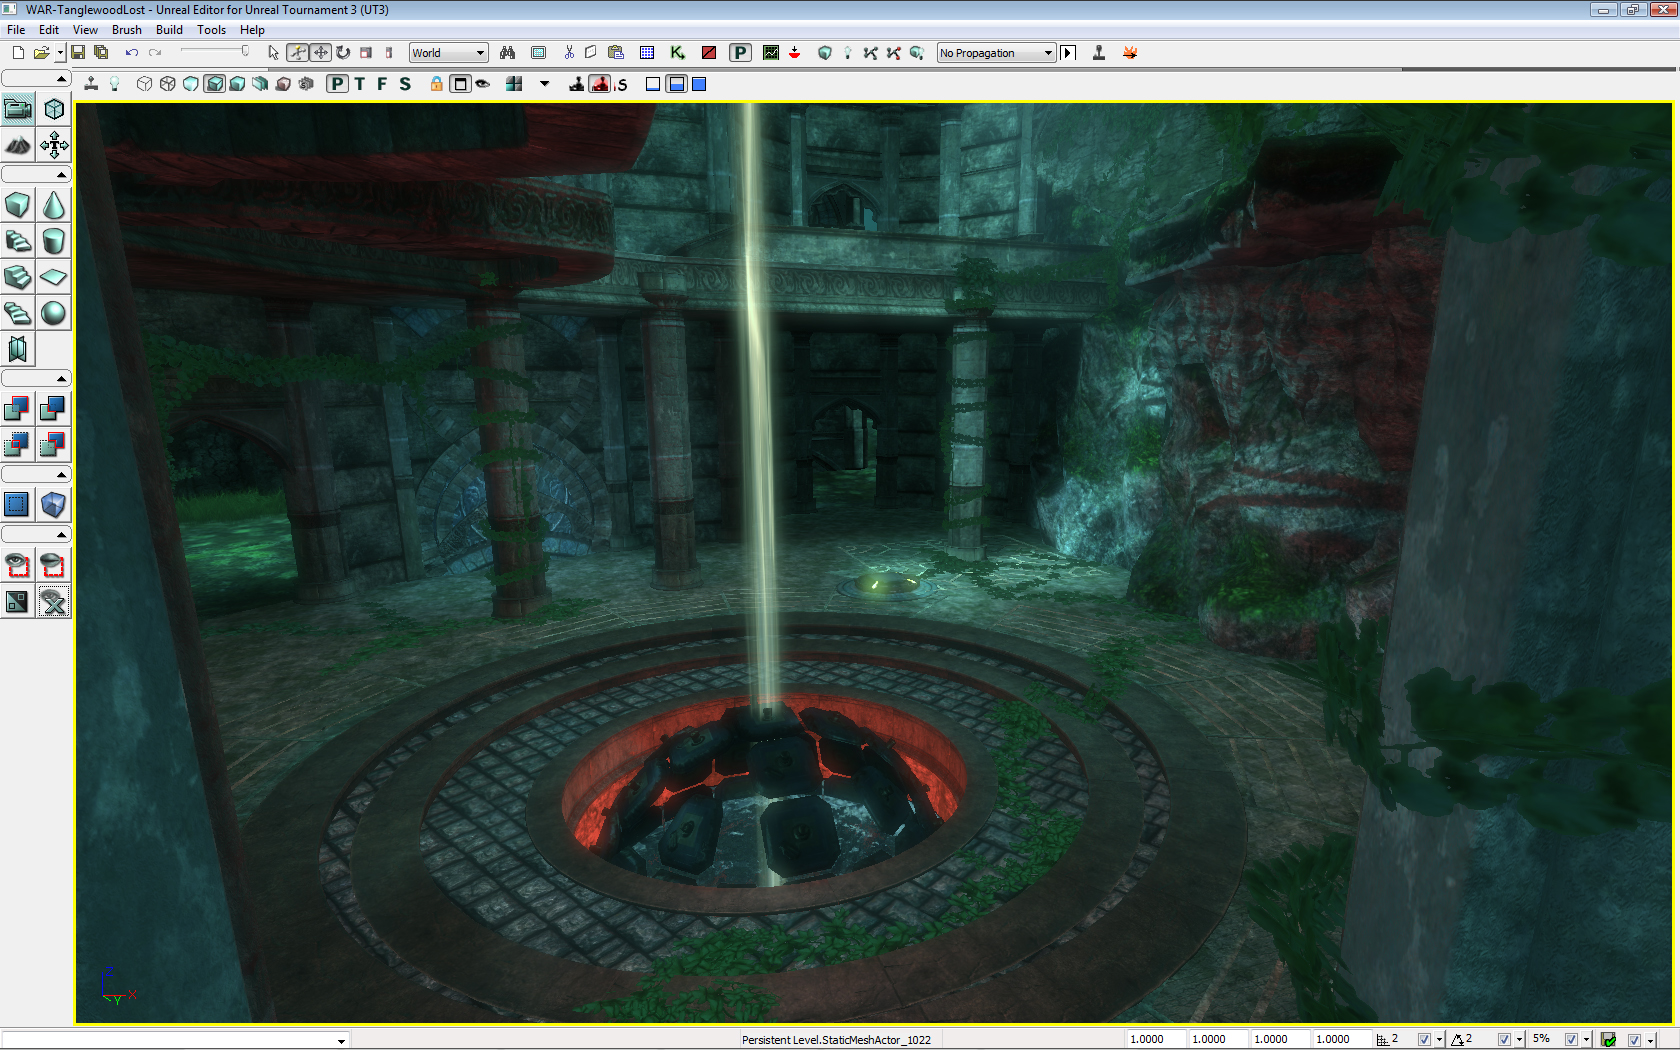Create a Cube builder brush
This screenshot has width=1680, height=1050.
click(18, 205)
